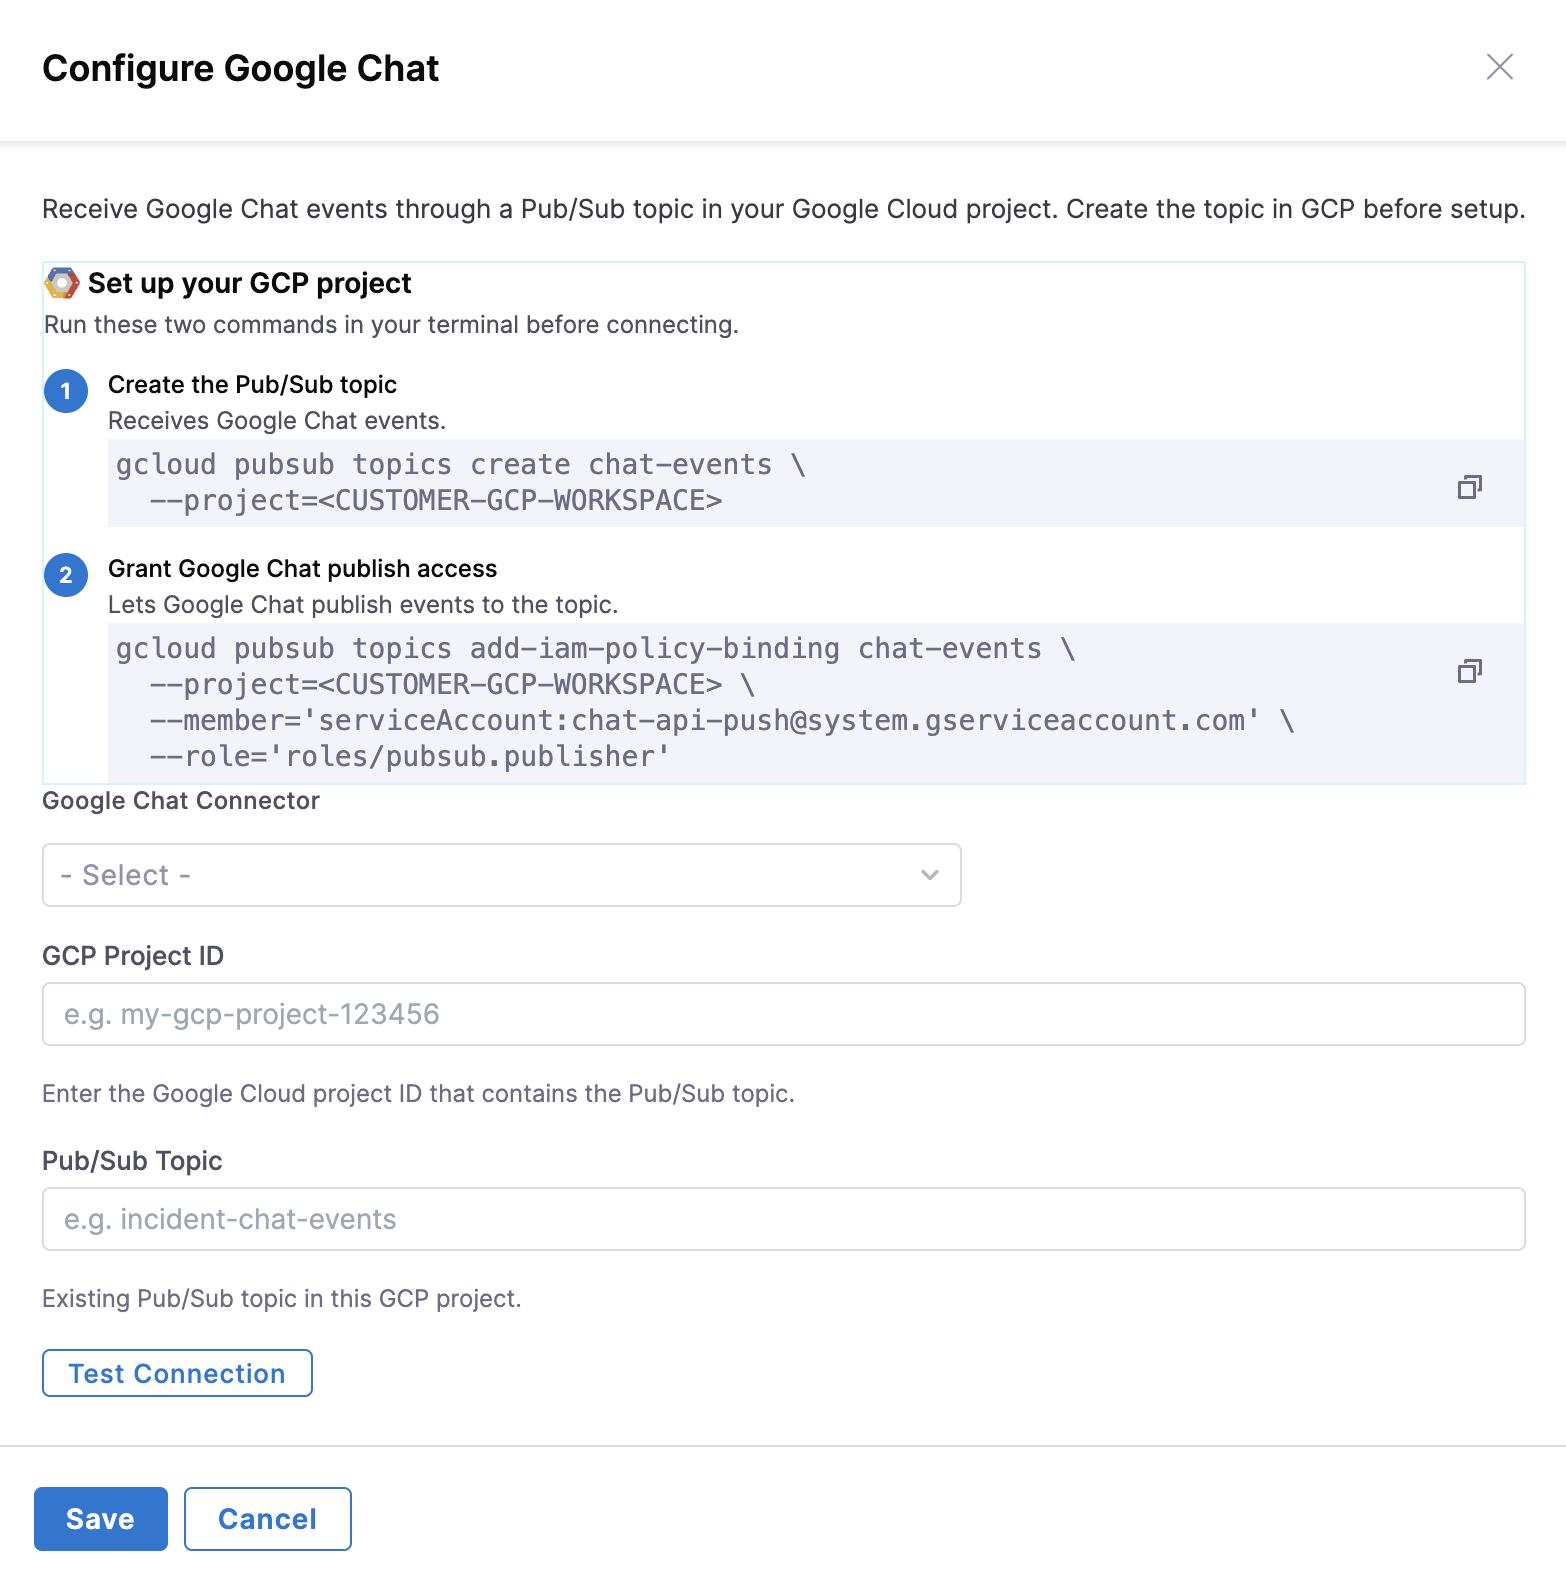Click the 'GCP Project ID' label
1566x1580 pixels.
pyautogui.click(x=133, y=956)
